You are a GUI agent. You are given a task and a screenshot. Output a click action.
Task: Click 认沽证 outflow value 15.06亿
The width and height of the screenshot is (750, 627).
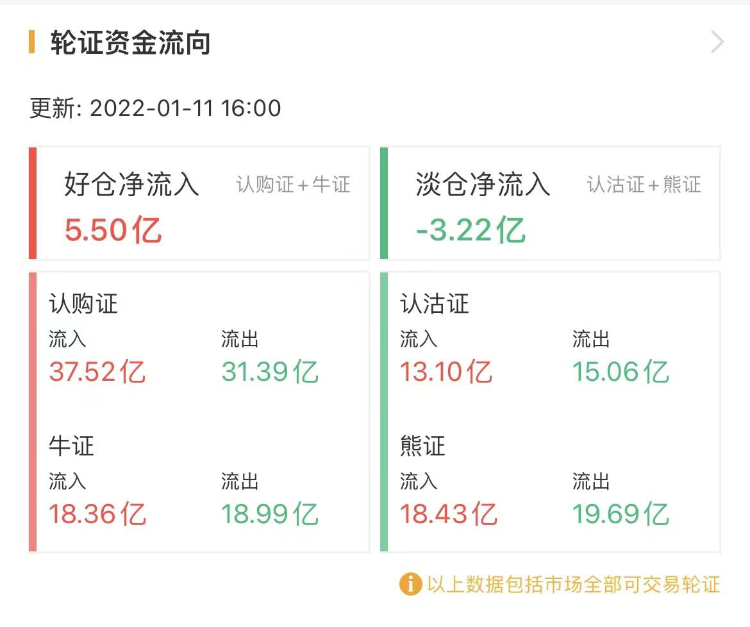[621, 372]
